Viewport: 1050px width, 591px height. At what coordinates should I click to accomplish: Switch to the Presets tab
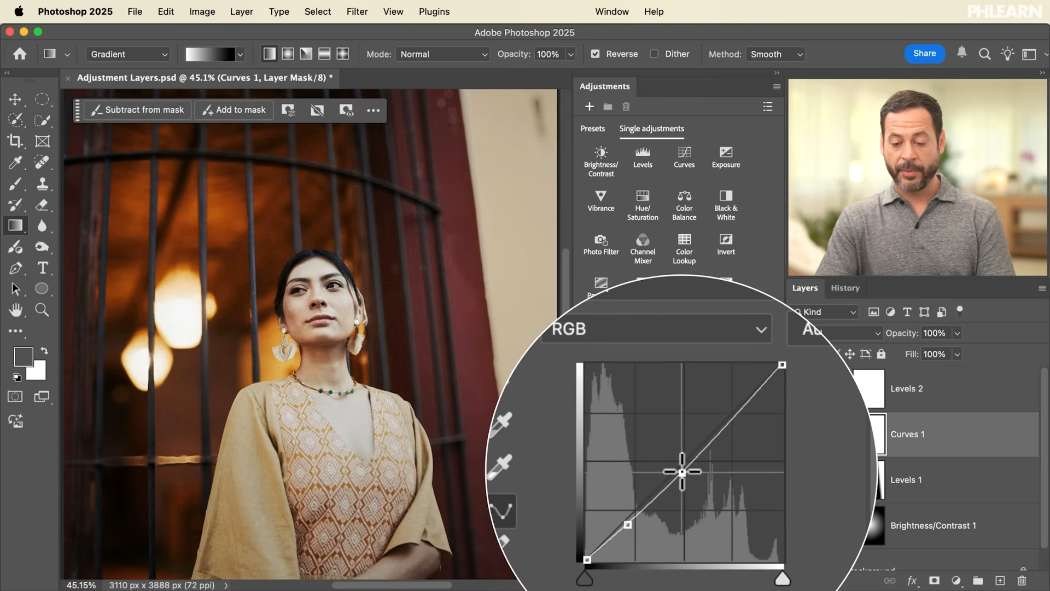[592, 129]
